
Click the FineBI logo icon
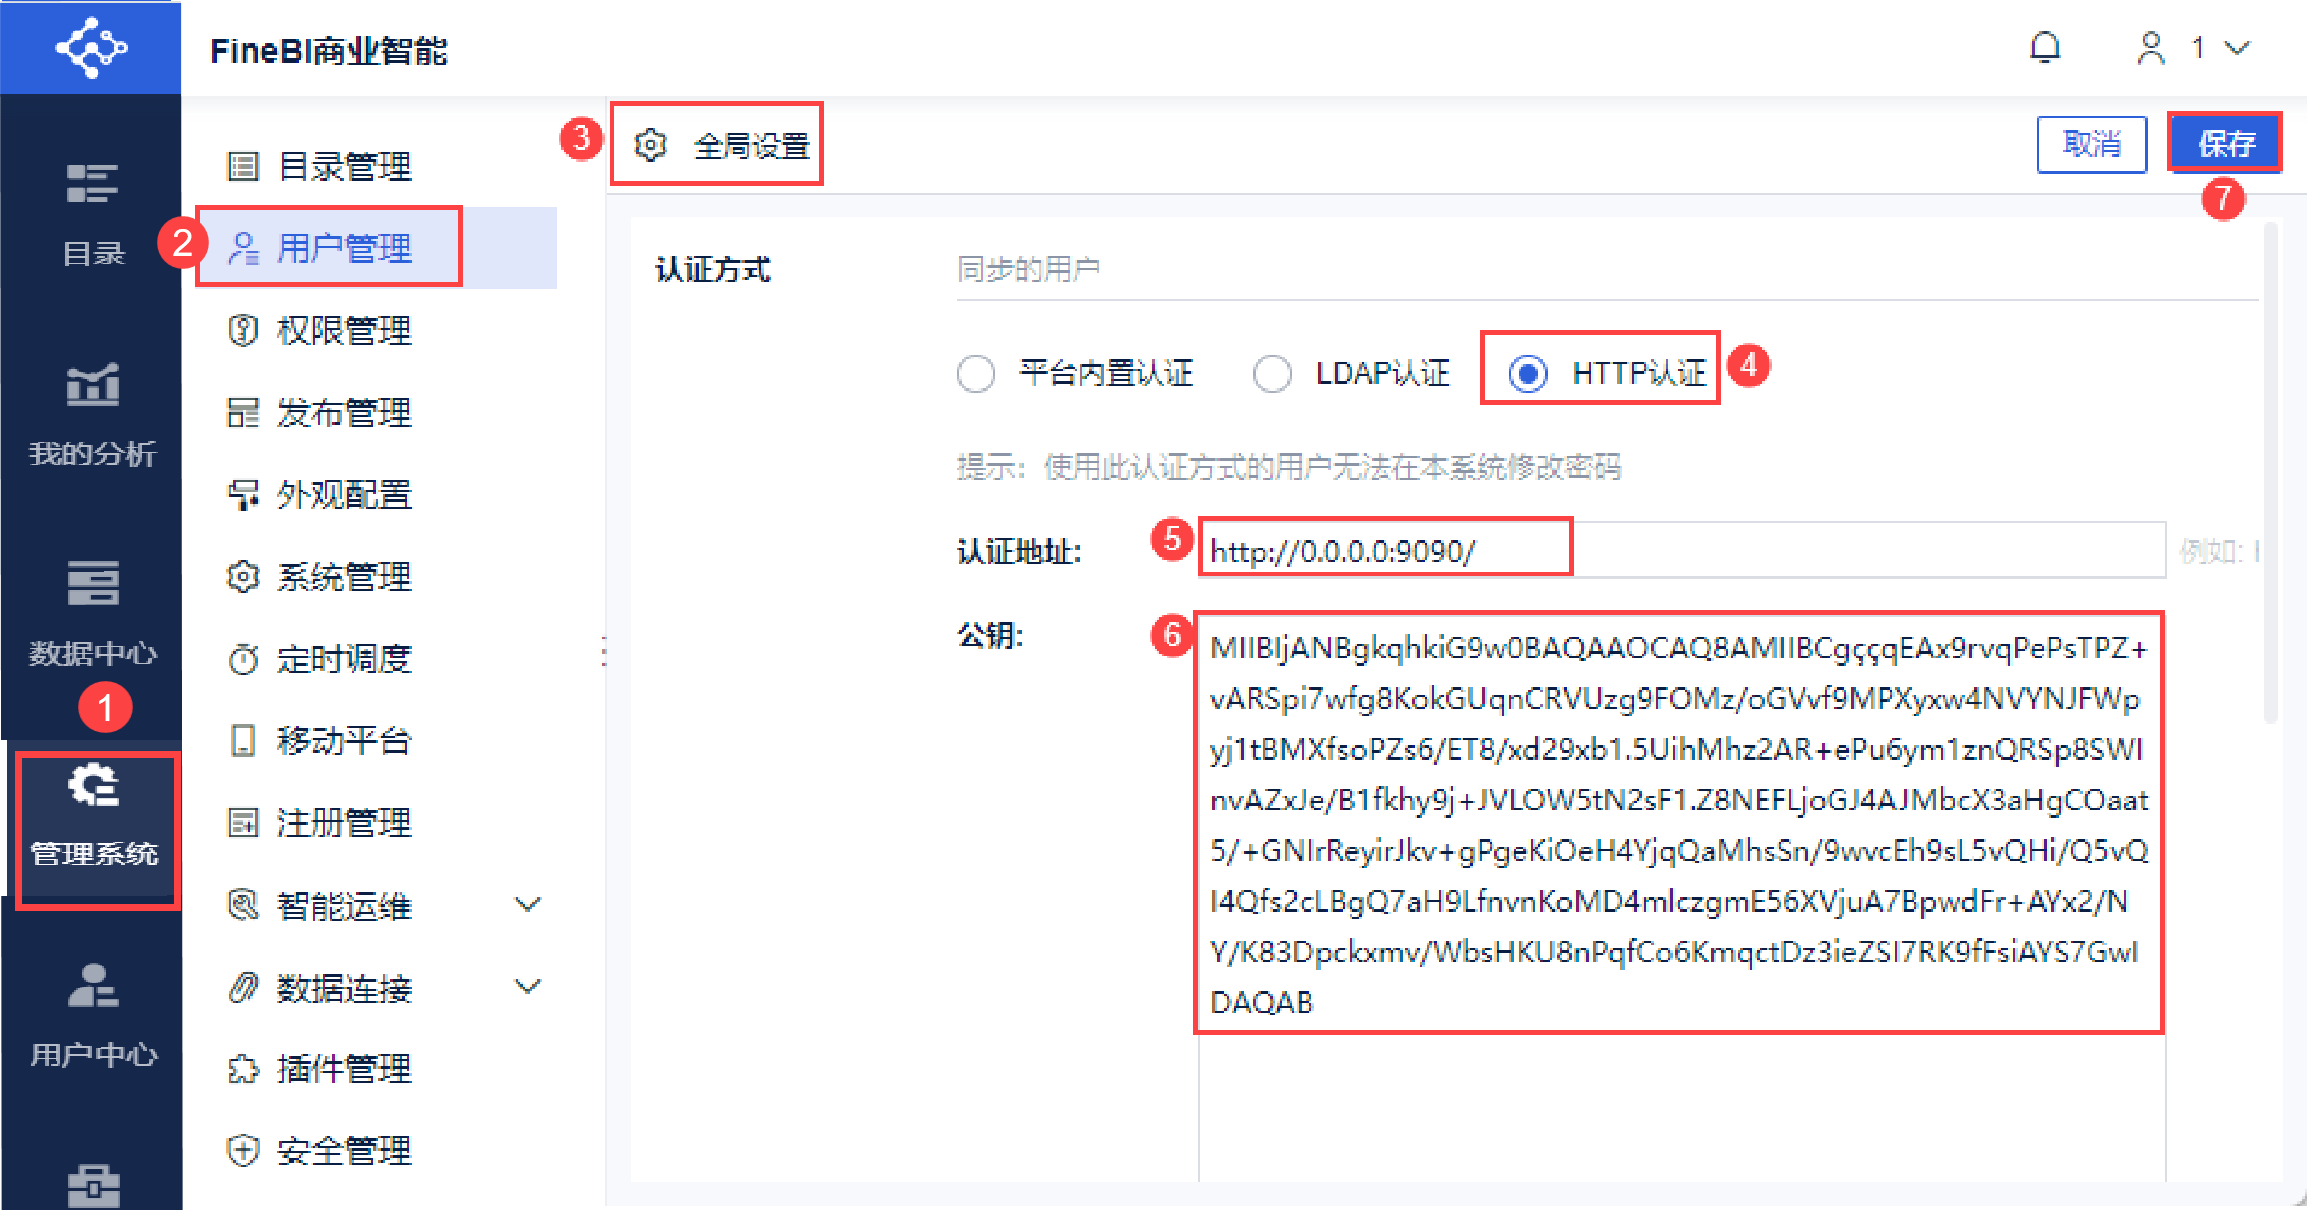[x=91, y=47]
